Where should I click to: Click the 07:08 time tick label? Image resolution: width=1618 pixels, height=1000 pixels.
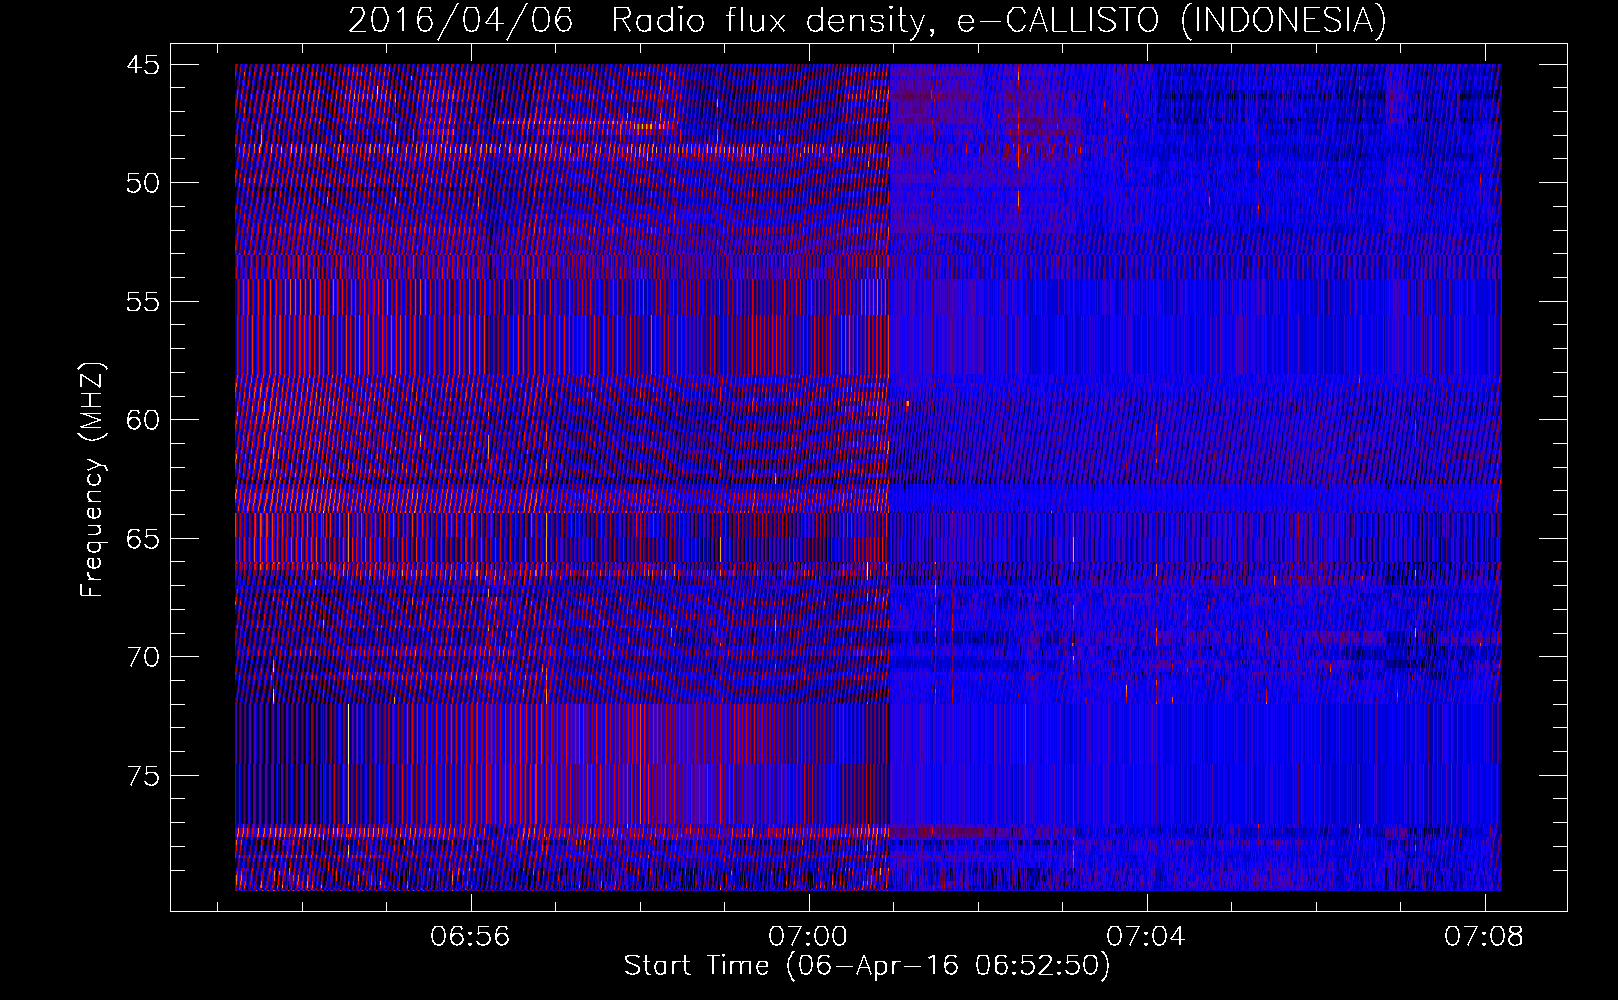[x=1484, y=936]
